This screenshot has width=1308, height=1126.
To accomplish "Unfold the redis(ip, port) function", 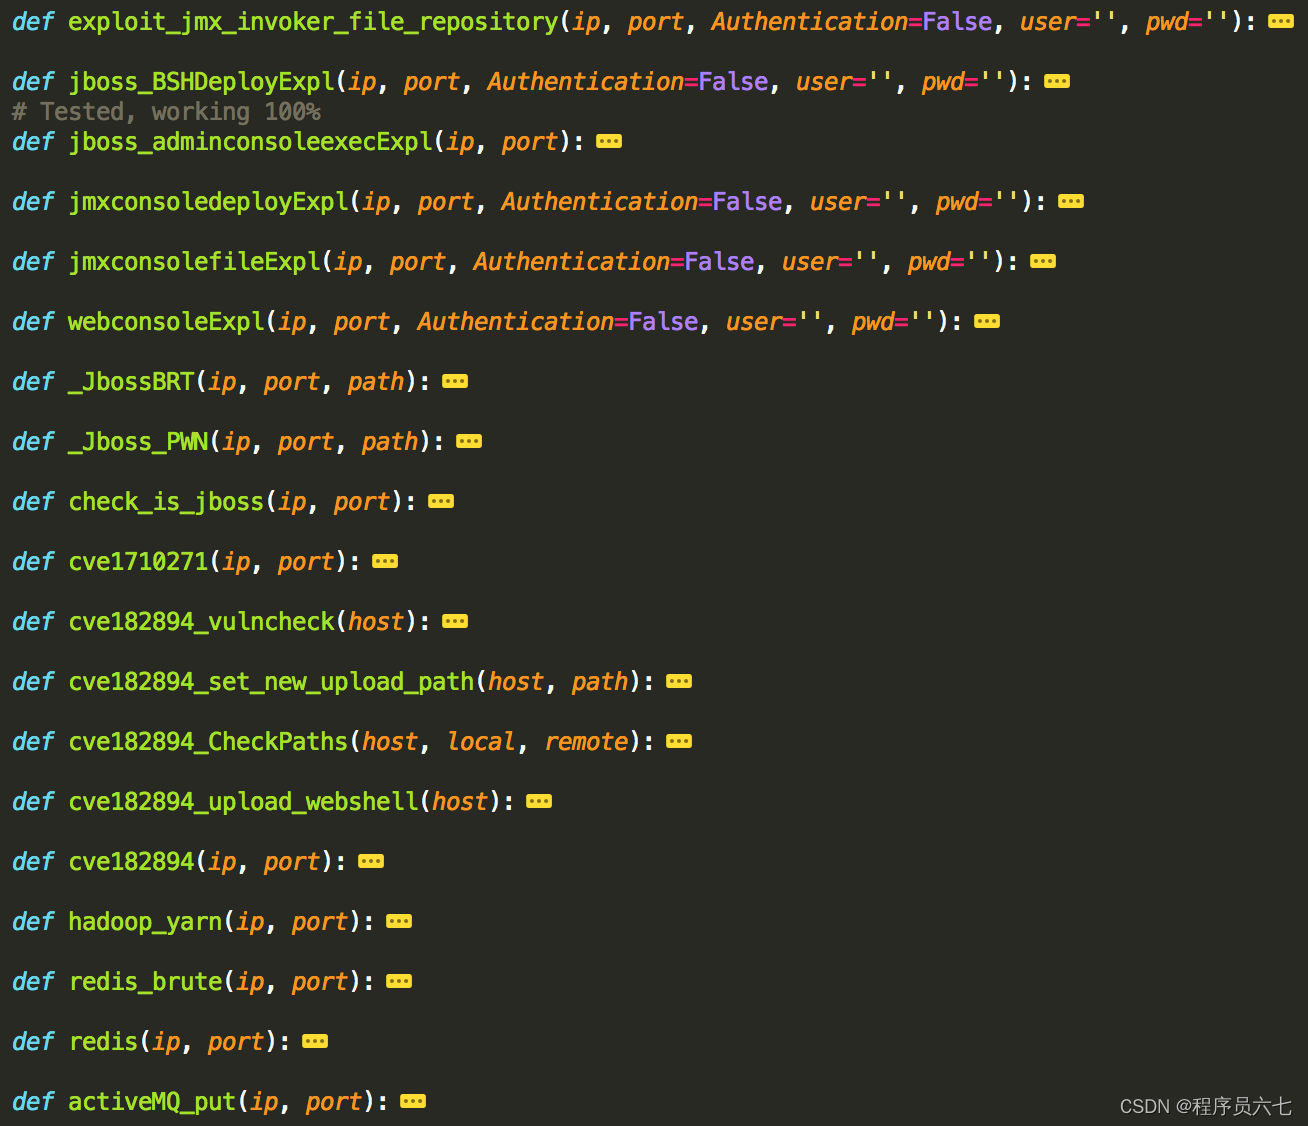I will pos(315,1041).
